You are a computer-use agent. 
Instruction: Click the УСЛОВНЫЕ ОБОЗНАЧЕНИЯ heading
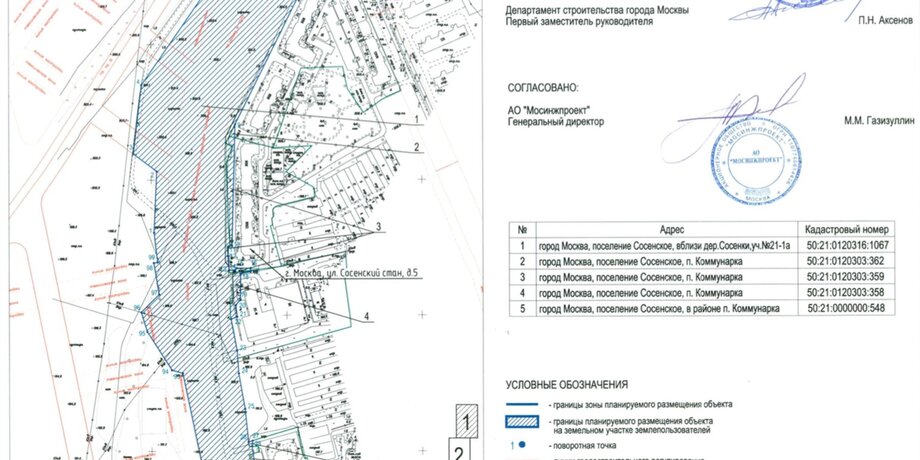566,384
